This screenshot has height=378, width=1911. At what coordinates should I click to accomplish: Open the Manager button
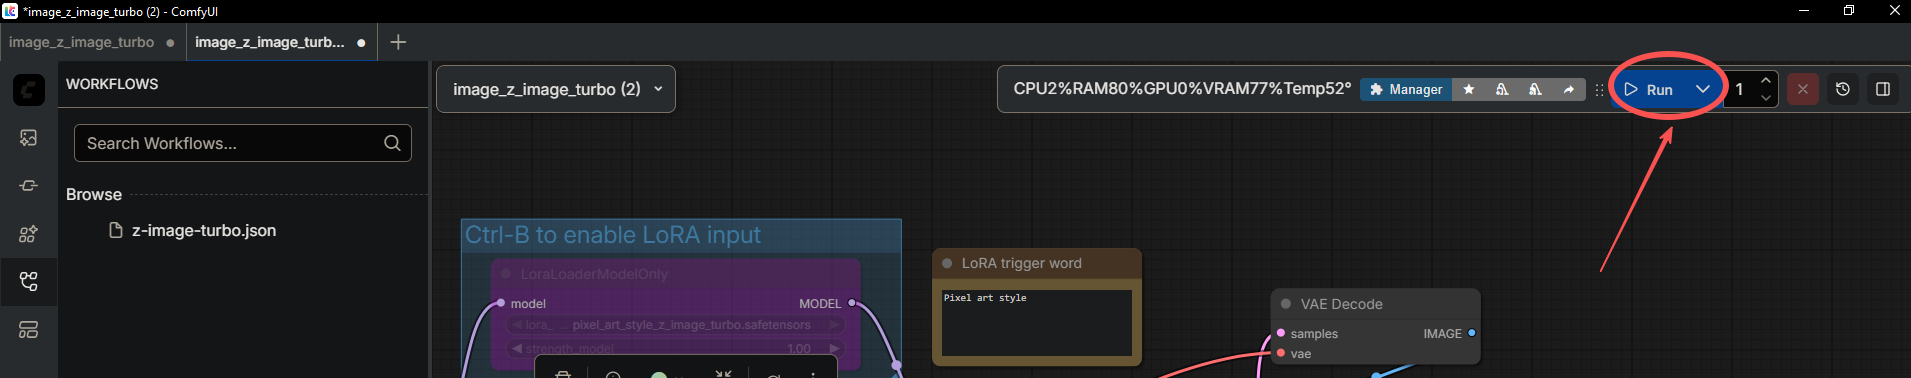tap(1406, 89)
